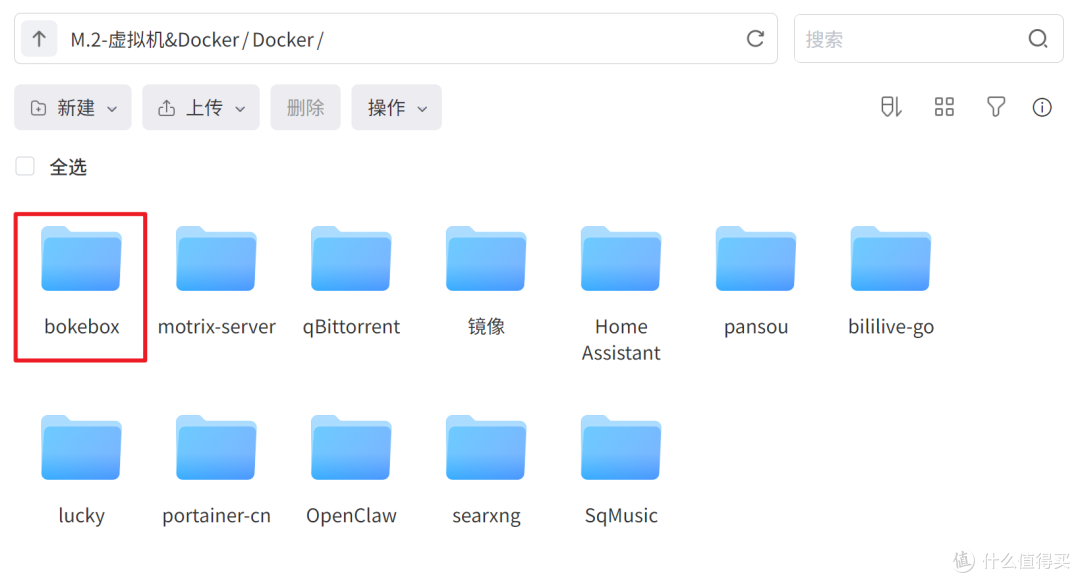Open the pansou folder
This screenshot has width=1080, height=583.
click(x=756, y=259)
